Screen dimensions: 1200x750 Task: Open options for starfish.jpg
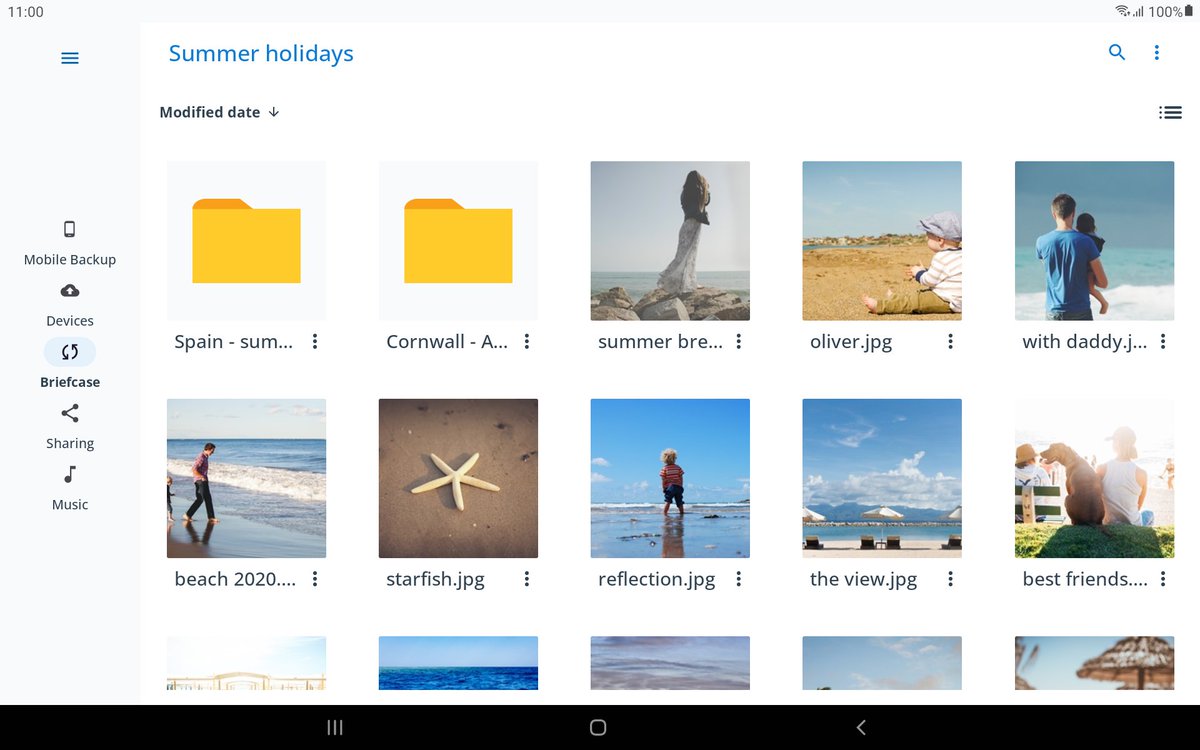pyautogui.click(x=527, y=579)
